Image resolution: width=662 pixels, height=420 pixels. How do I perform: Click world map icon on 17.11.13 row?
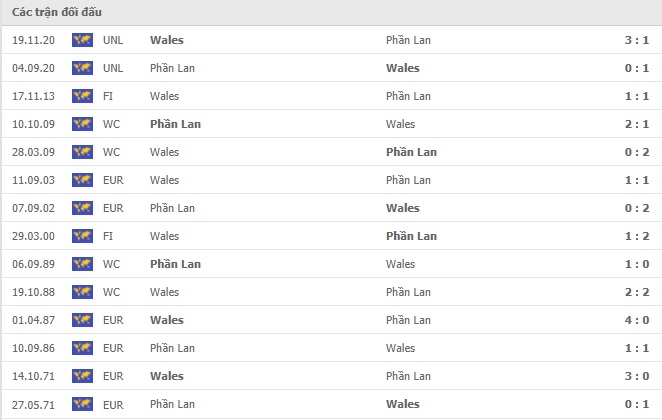point(82,96)
